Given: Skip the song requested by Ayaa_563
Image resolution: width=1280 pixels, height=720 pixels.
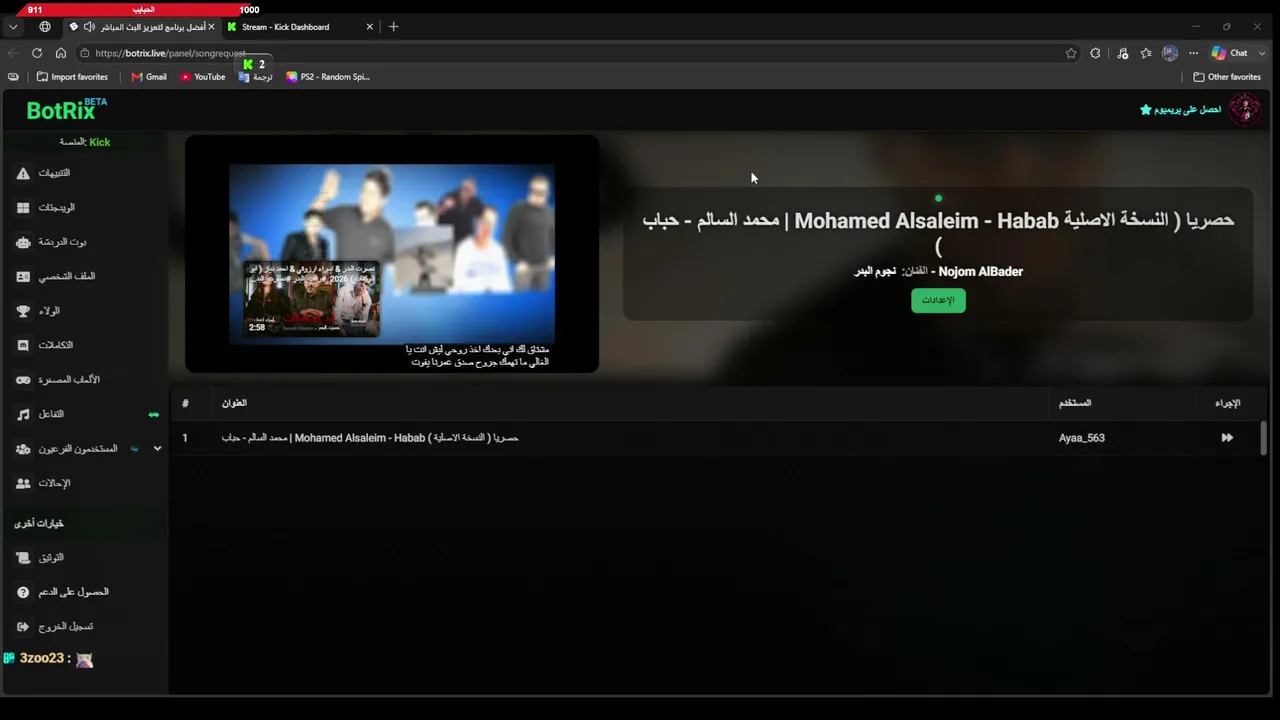Looking at the screenshot, I should click(x=1227, y=438).
